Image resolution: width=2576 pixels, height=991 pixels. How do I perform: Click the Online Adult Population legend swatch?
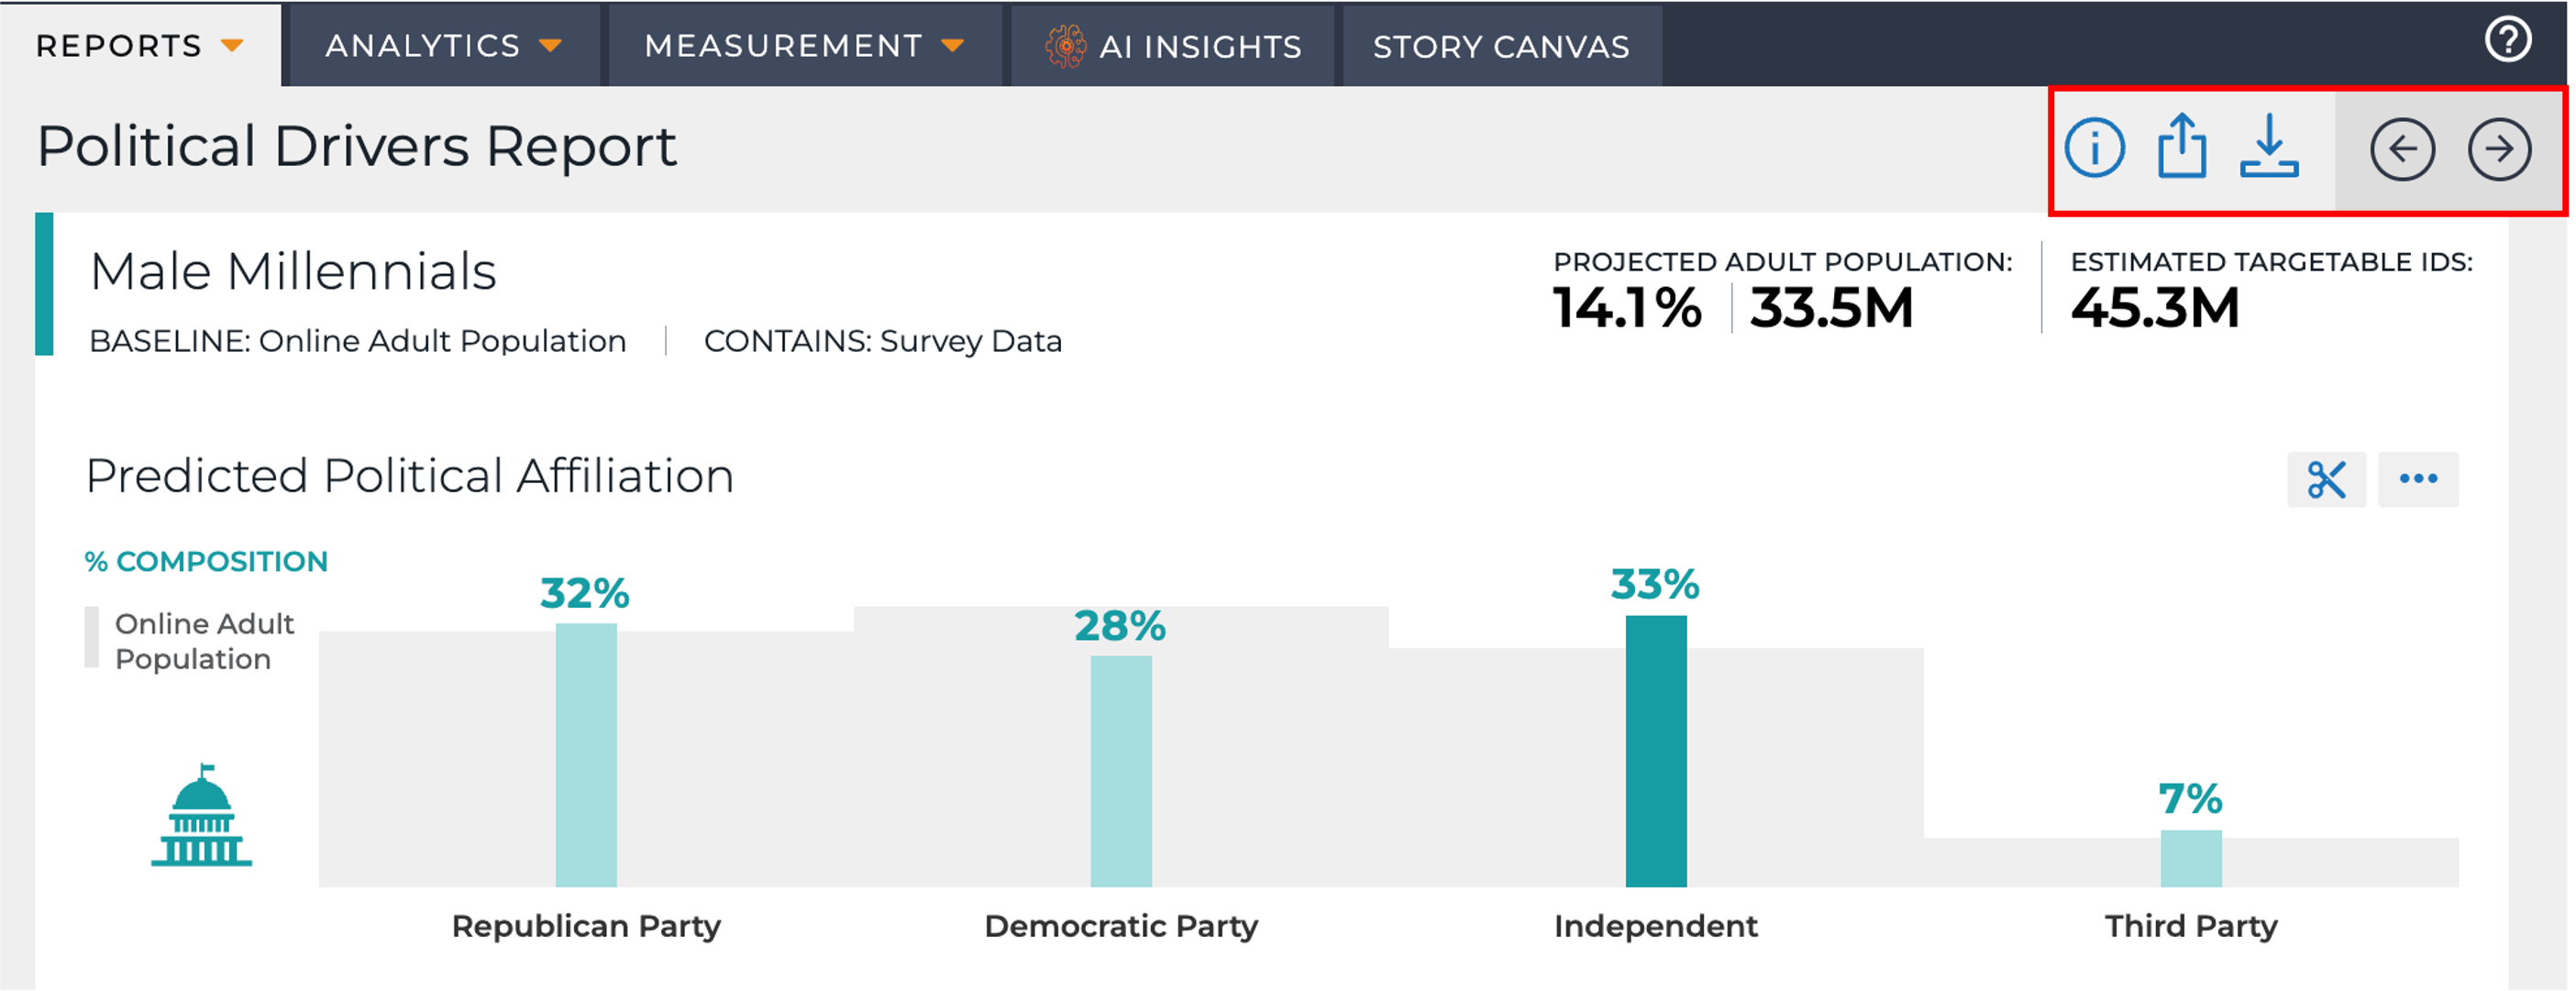click(92, 637)
